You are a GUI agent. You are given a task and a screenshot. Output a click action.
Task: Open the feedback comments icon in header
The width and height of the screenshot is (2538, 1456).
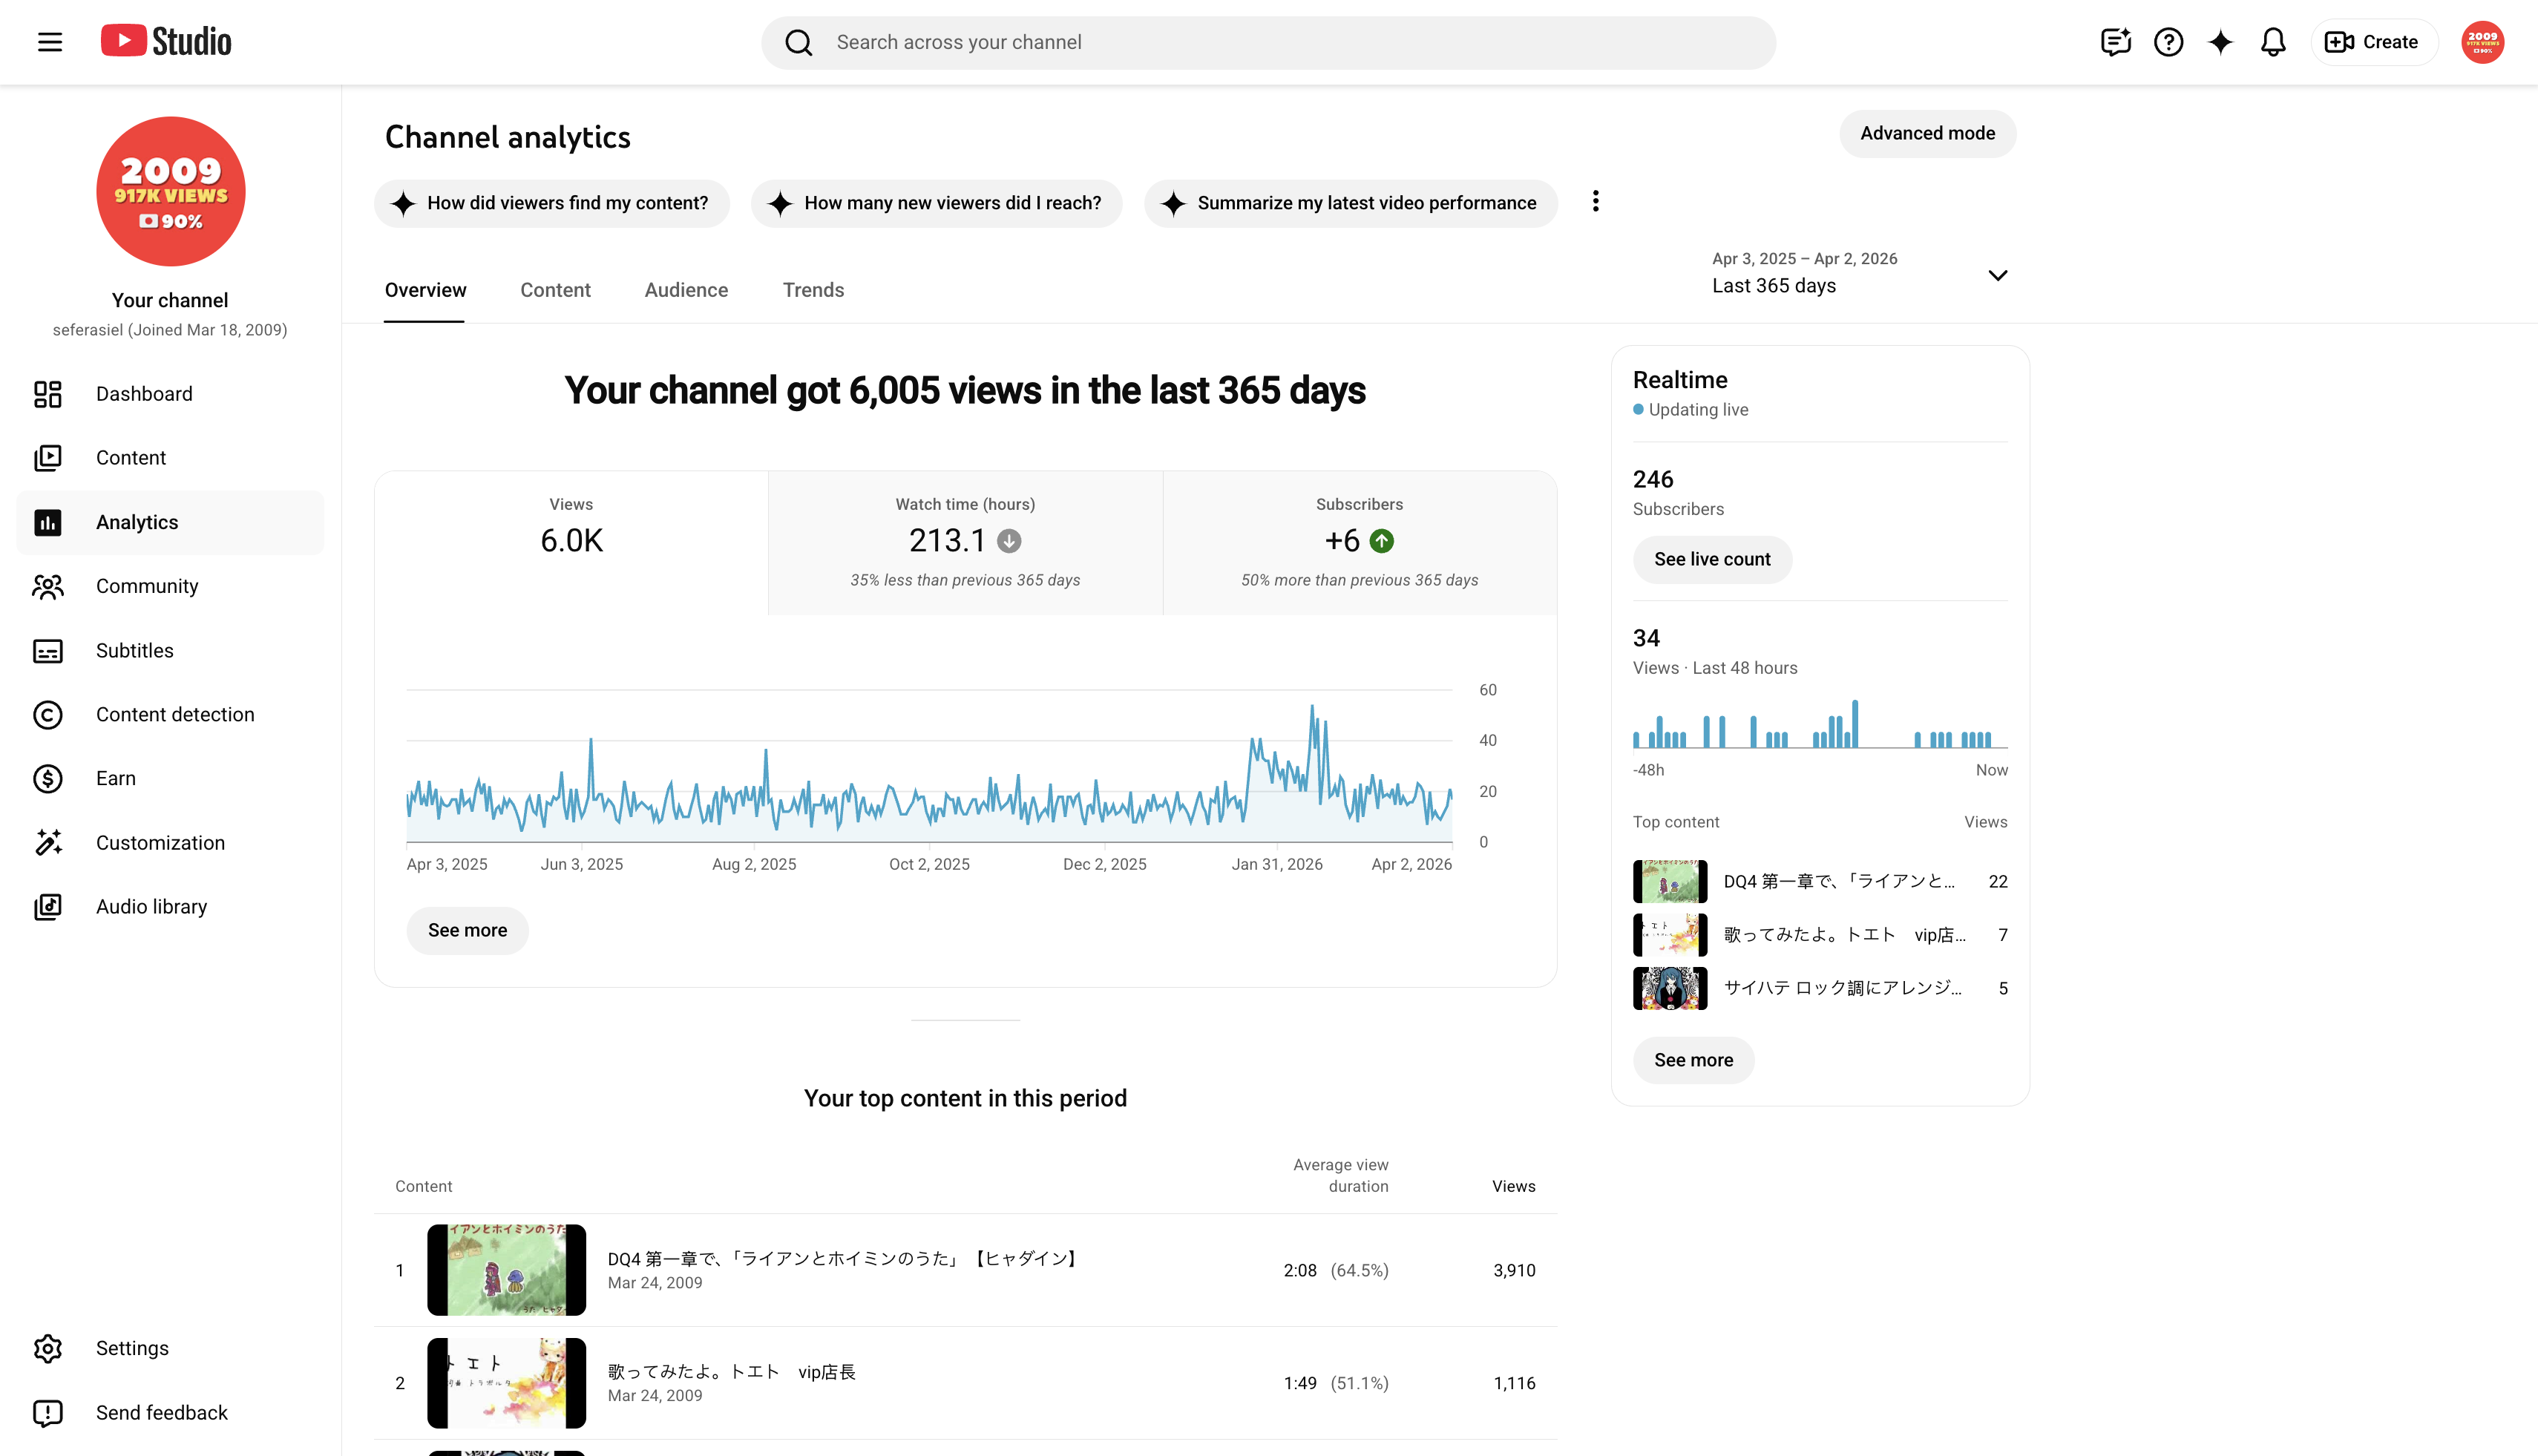pos(2115,42)
